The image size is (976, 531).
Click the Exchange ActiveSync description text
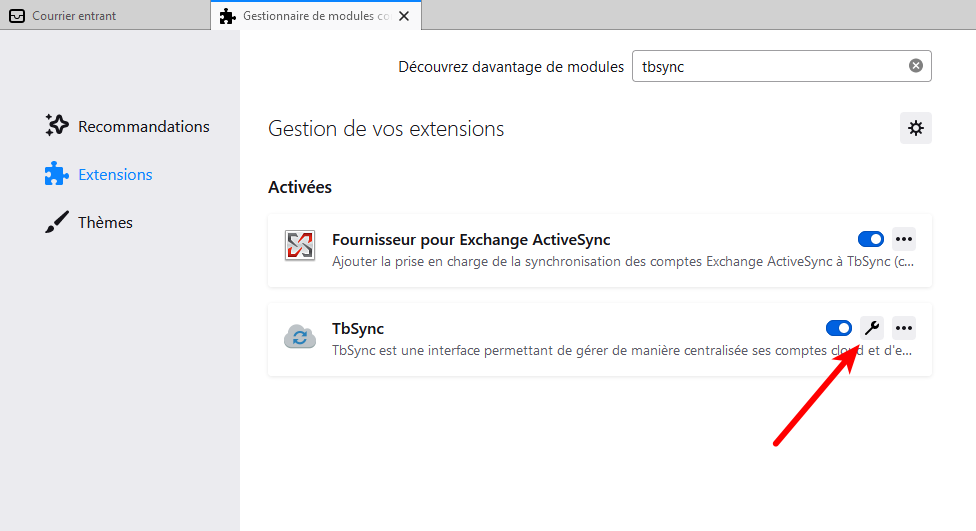(623, 261)
